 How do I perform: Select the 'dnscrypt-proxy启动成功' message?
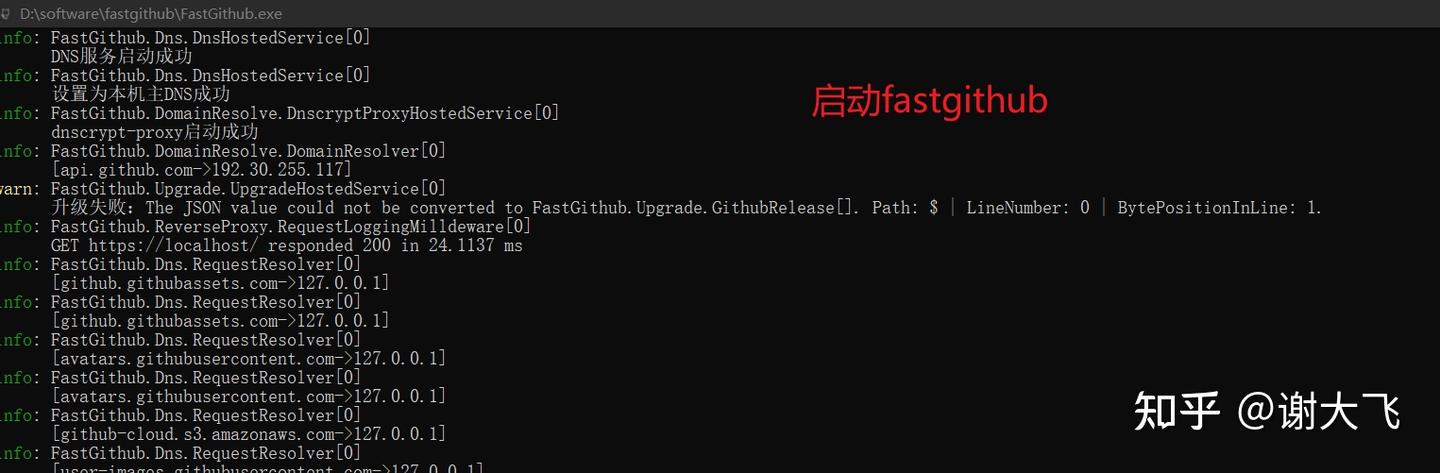point(155,132)
